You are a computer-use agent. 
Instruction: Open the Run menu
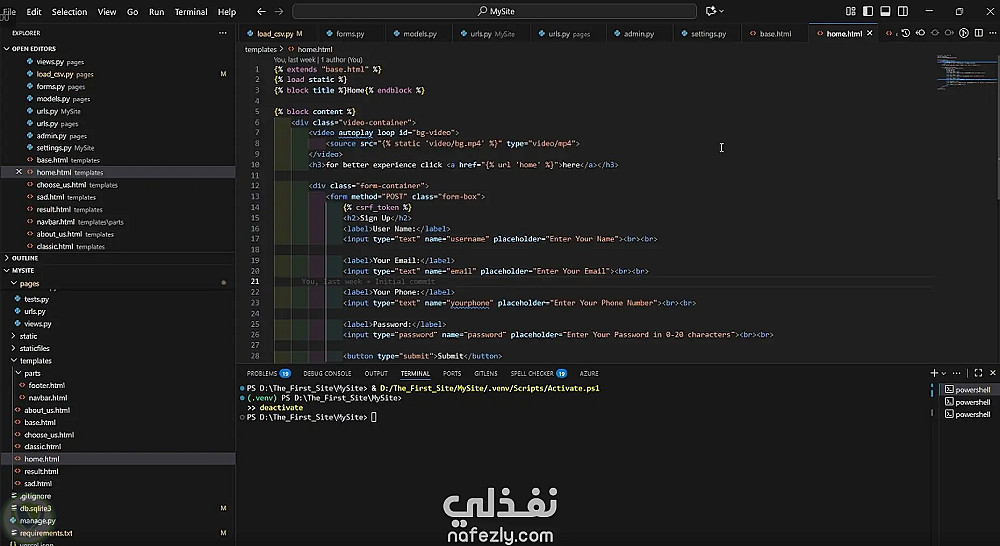click(156, 11)
